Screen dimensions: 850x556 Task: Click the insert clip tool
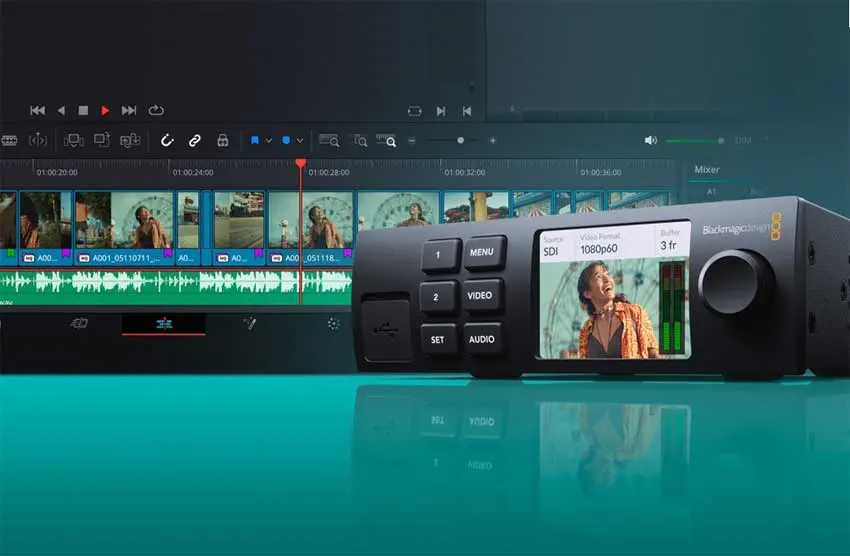(74, 141)
